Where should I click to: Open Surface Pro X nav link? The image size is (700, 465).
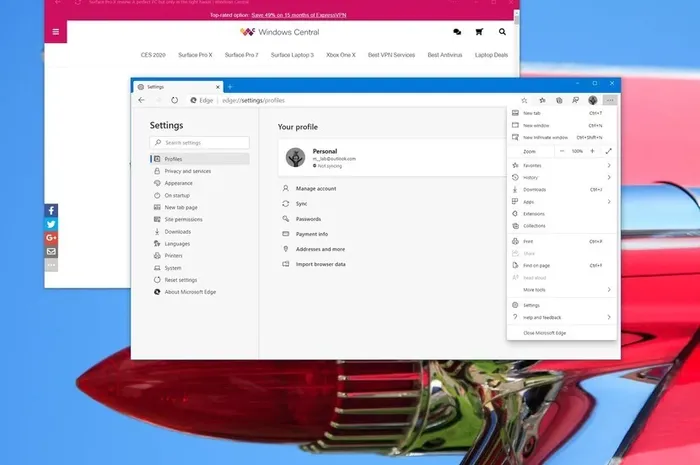195,55
